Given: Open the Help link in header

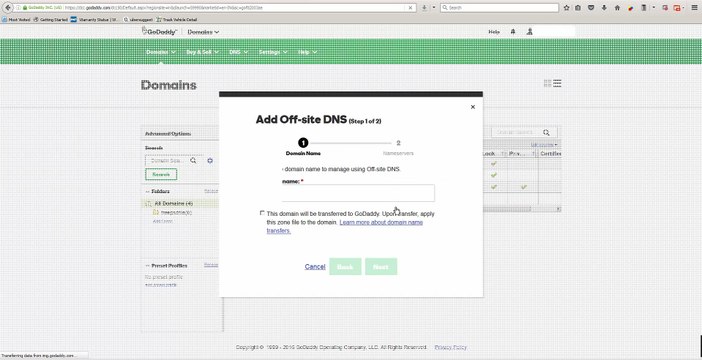Looking at the screenshot, I should 494,32.
